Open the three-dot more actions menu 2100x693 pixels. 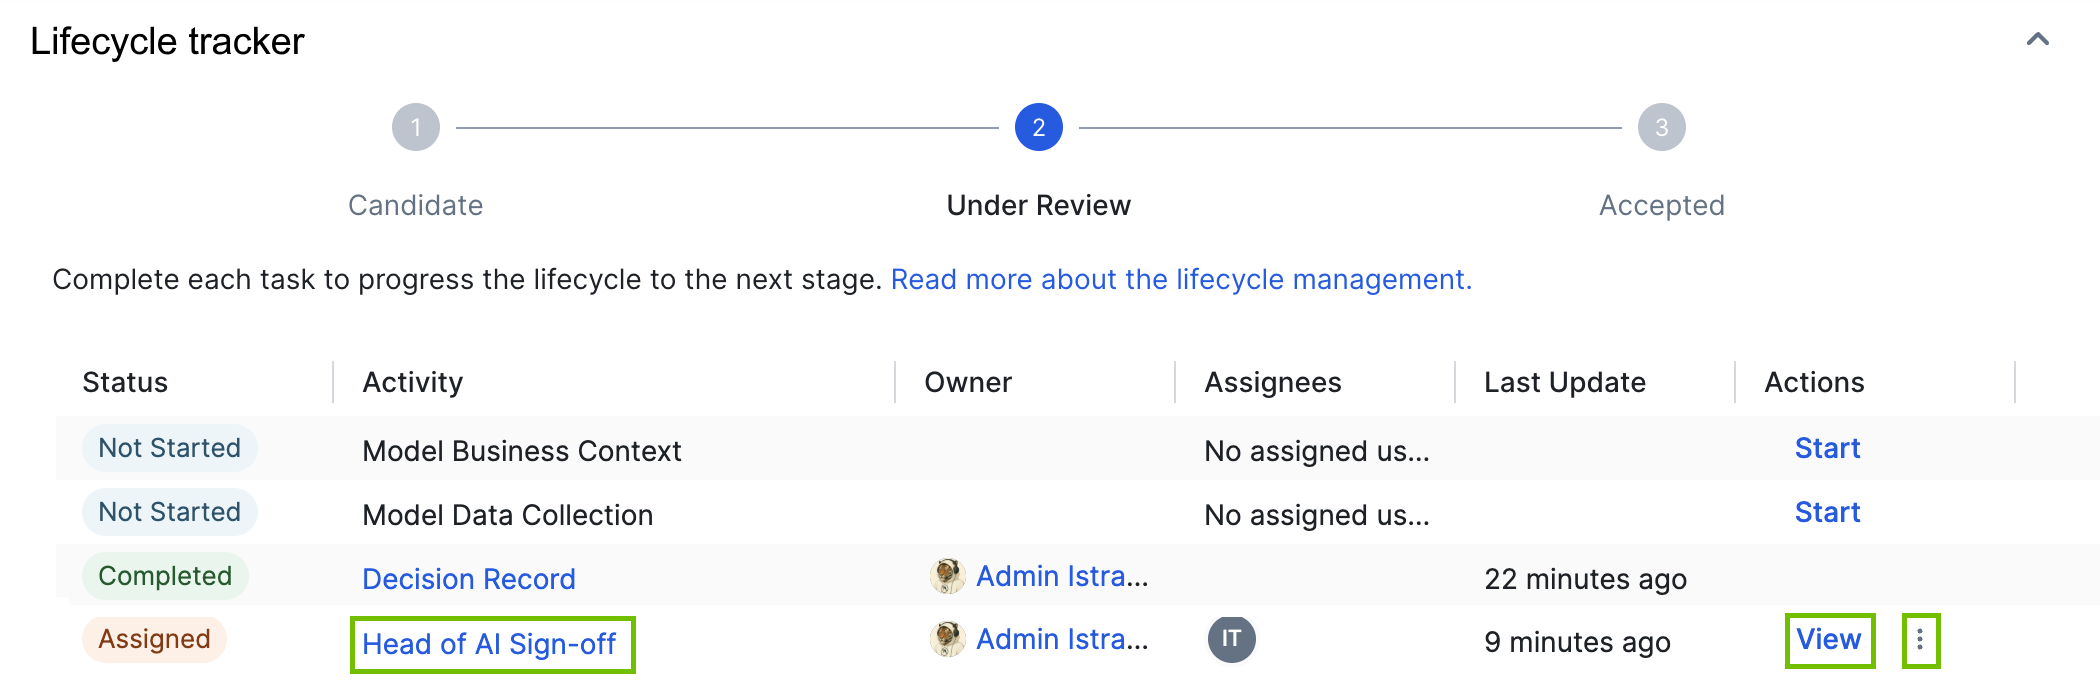tap(1920, 640)
